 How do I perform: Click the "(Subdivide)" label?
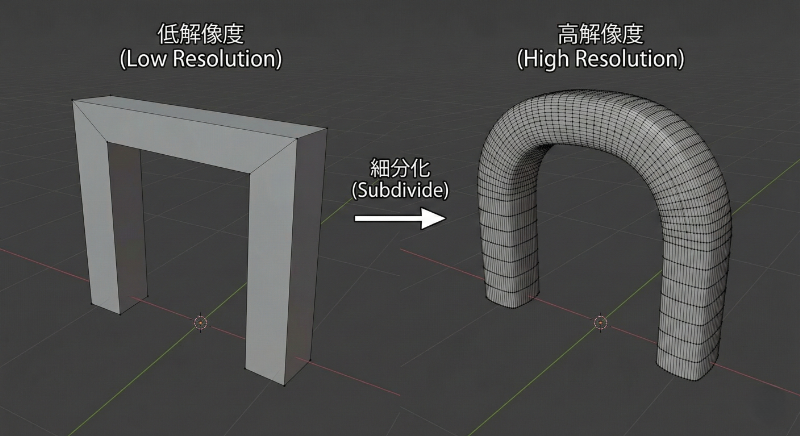point(399,188)
